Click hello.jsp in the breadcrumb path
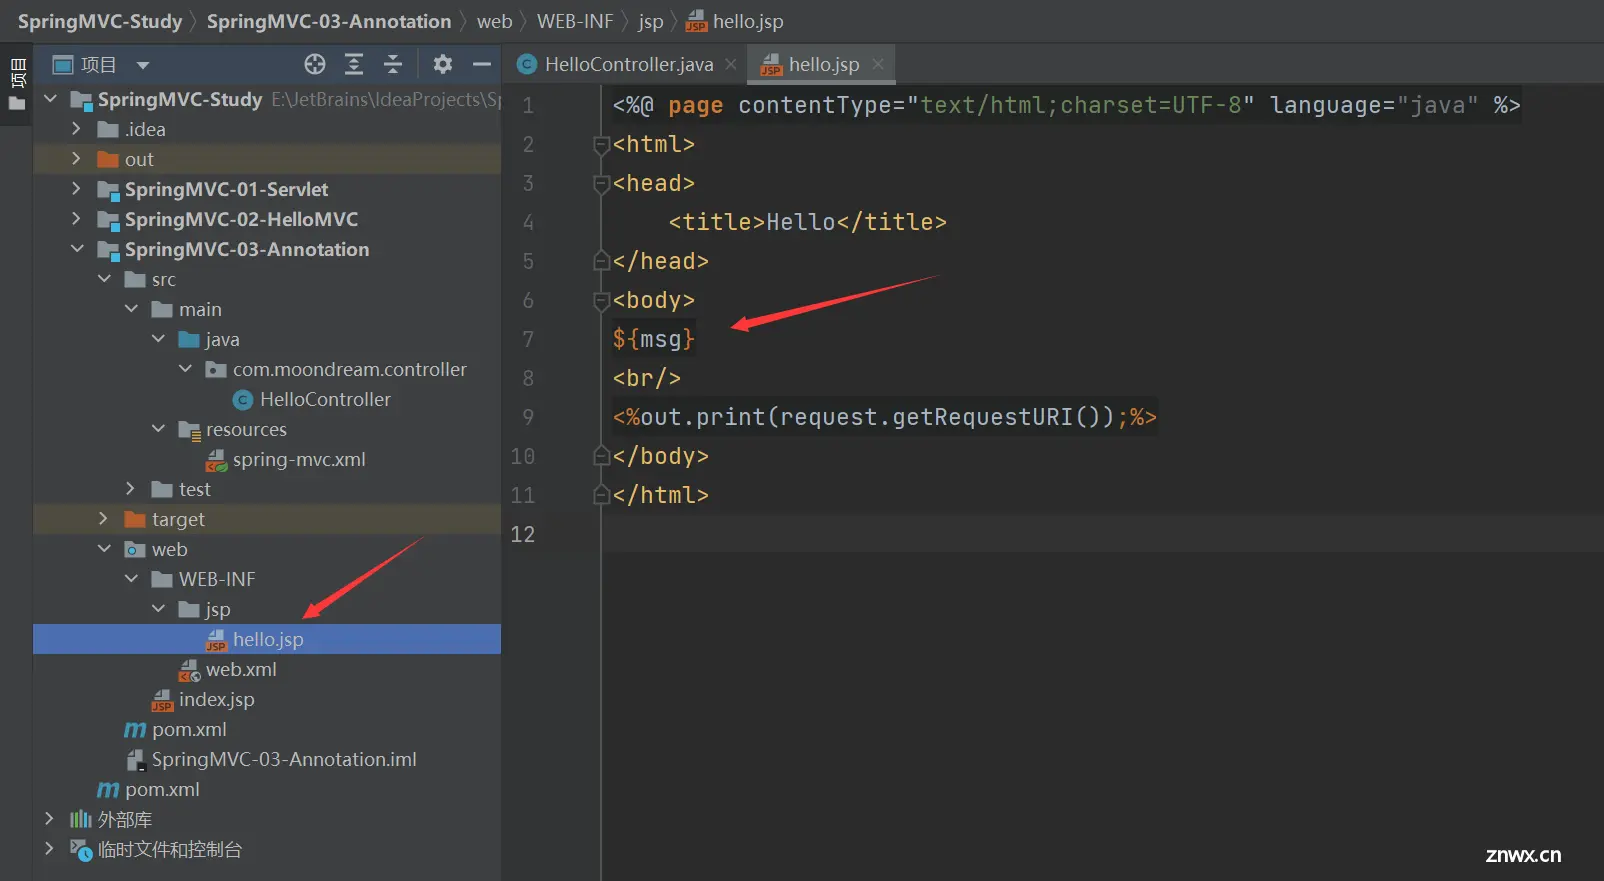The height and width of the screenshot is (881, 1604). 748,21
